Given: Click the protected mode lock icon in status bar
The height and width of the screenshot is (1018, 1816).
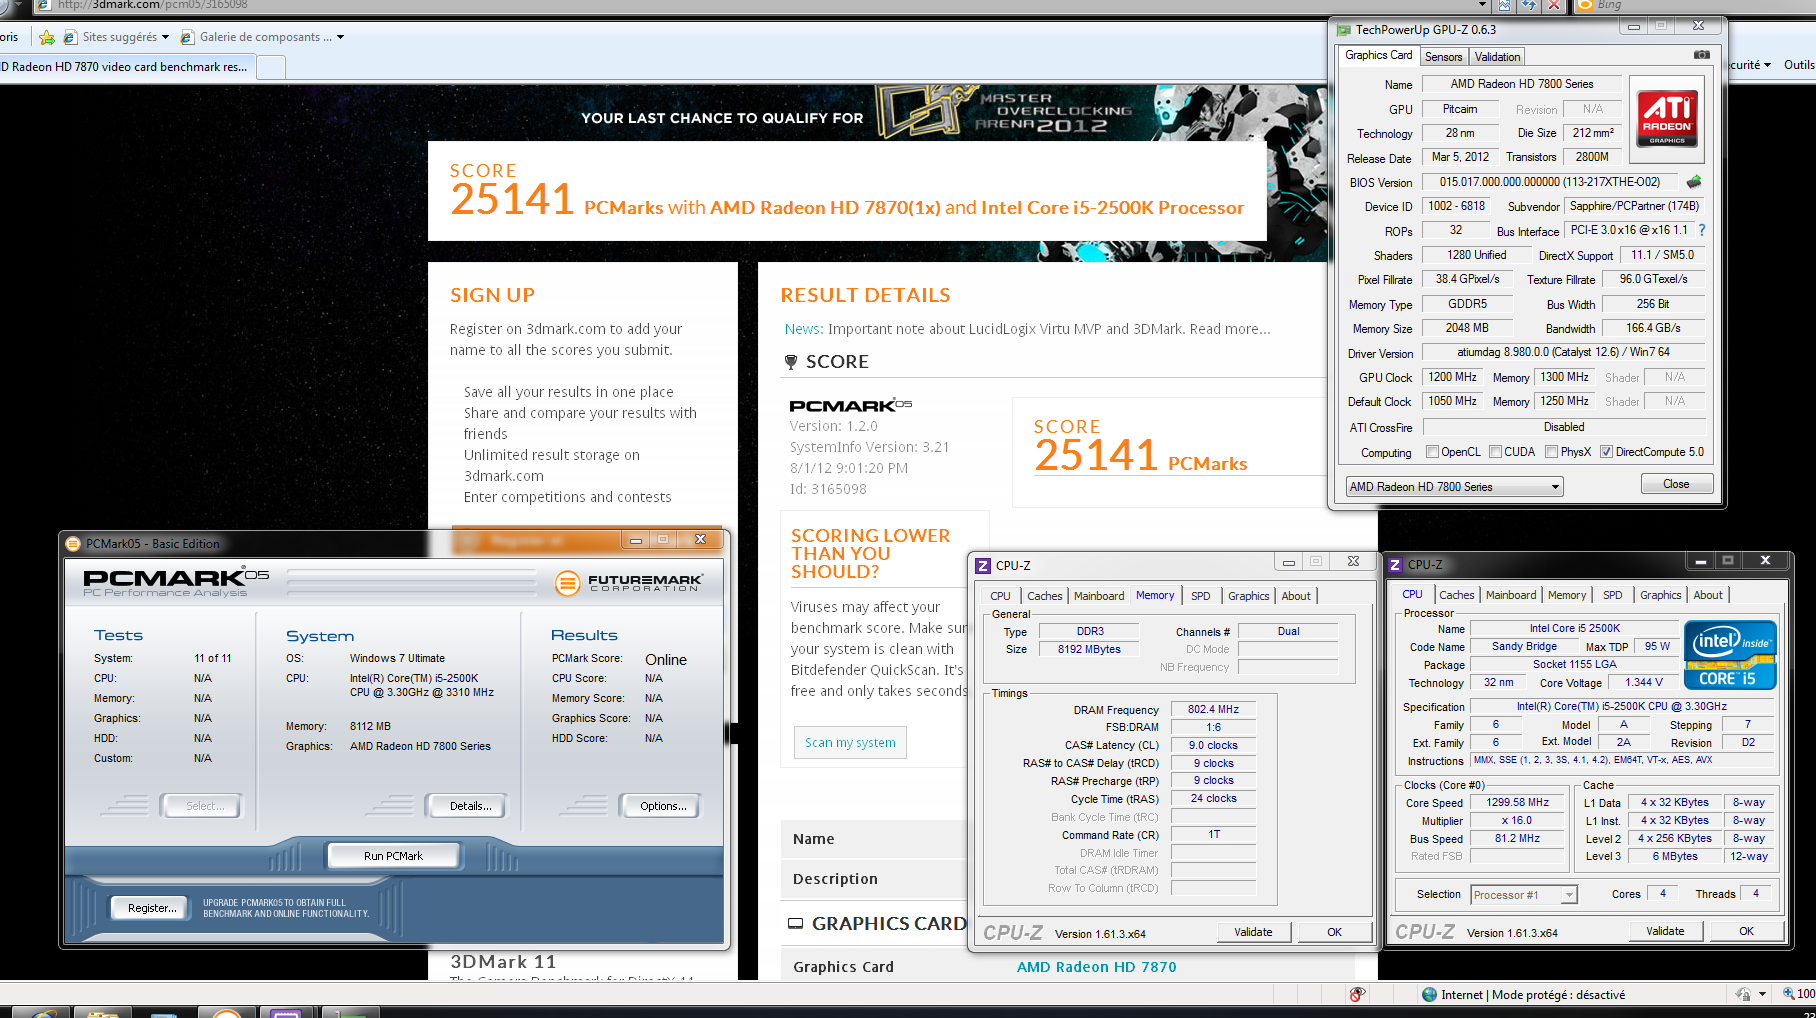Looking at the screenshot, I should pyautogui.click(x=1743, y=994).
